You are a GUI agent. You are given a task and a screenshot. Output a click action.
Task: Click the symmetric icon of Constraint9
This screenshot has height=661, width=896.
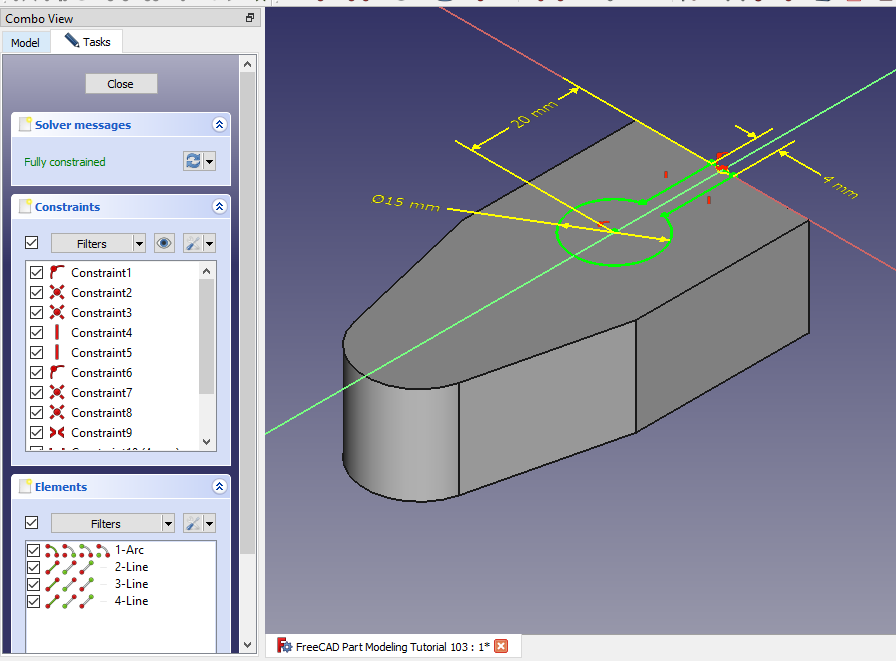coord(57,433)
